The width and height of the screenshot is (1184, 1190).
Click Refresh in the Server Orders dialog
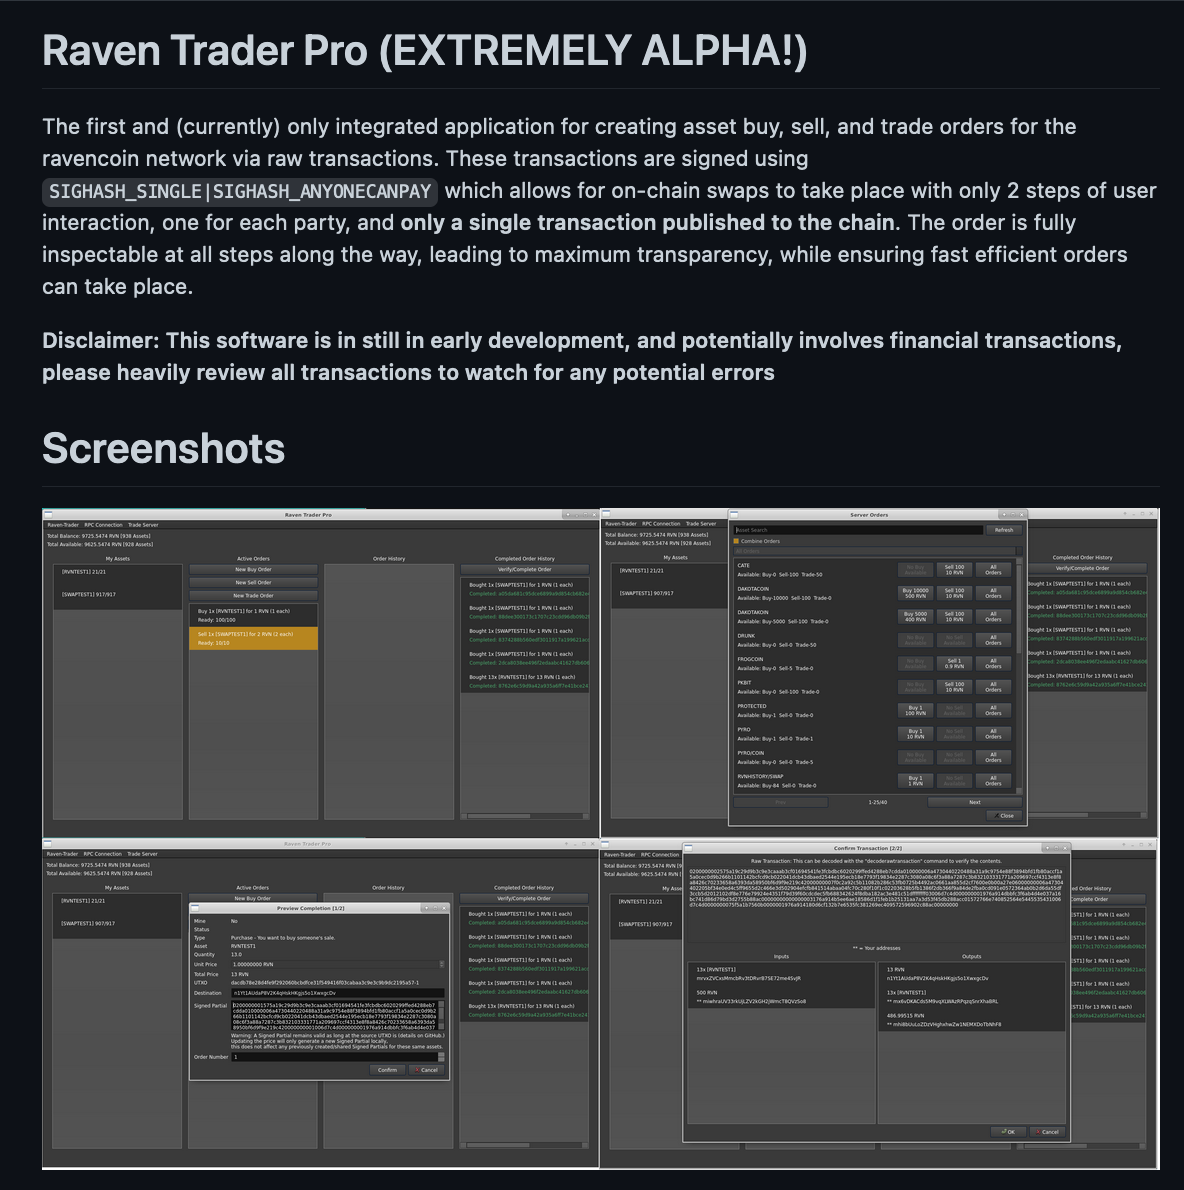click(x=1003, y=530)
